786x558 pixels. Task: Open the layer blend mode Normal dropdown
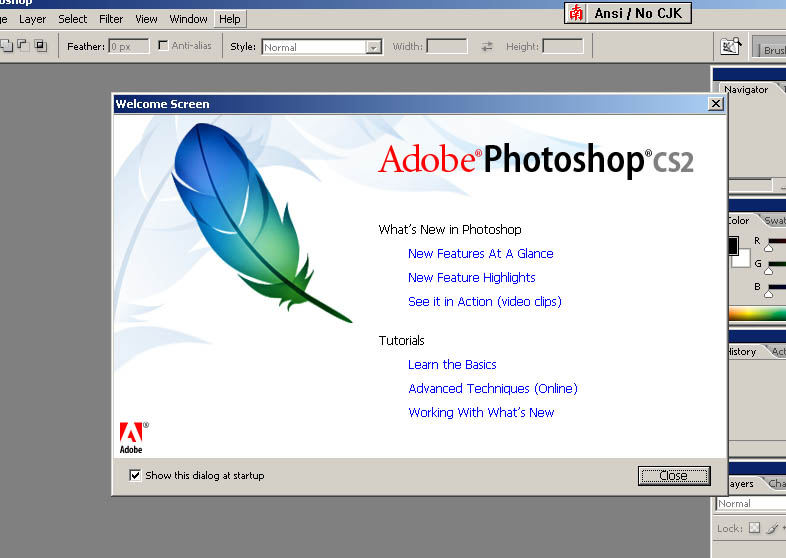coord(751,503)
